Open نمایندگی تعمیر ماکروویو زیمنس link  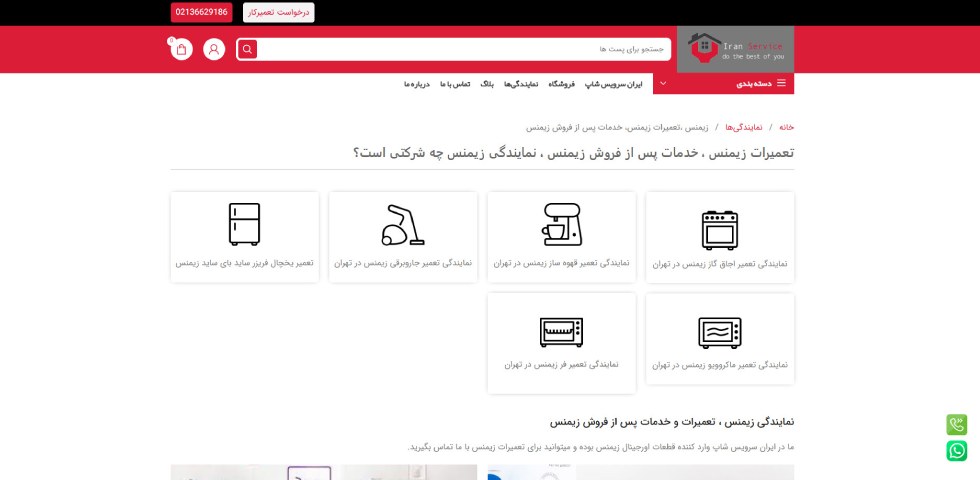point(720,365)
